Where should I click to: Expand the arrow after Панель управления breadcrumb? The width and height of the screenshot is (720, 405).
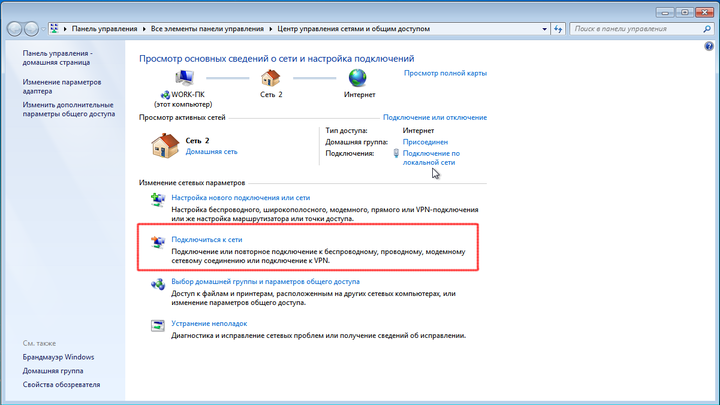coord(144,29)
